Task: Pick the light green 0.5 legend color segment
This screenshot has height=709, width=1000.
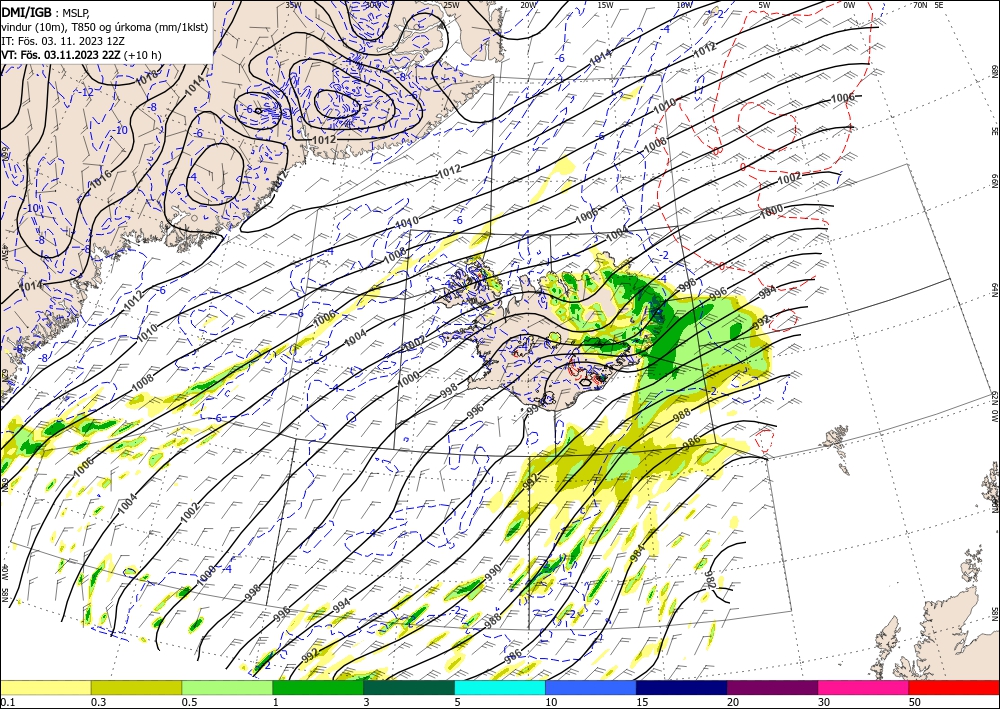Action: pyautogui.click(x=227, y=687)
